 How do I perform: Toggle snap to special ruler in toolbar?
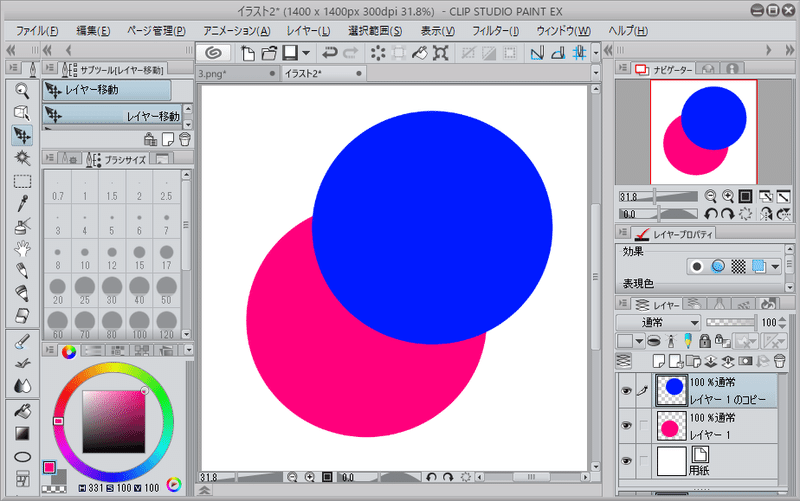(558, 53)
